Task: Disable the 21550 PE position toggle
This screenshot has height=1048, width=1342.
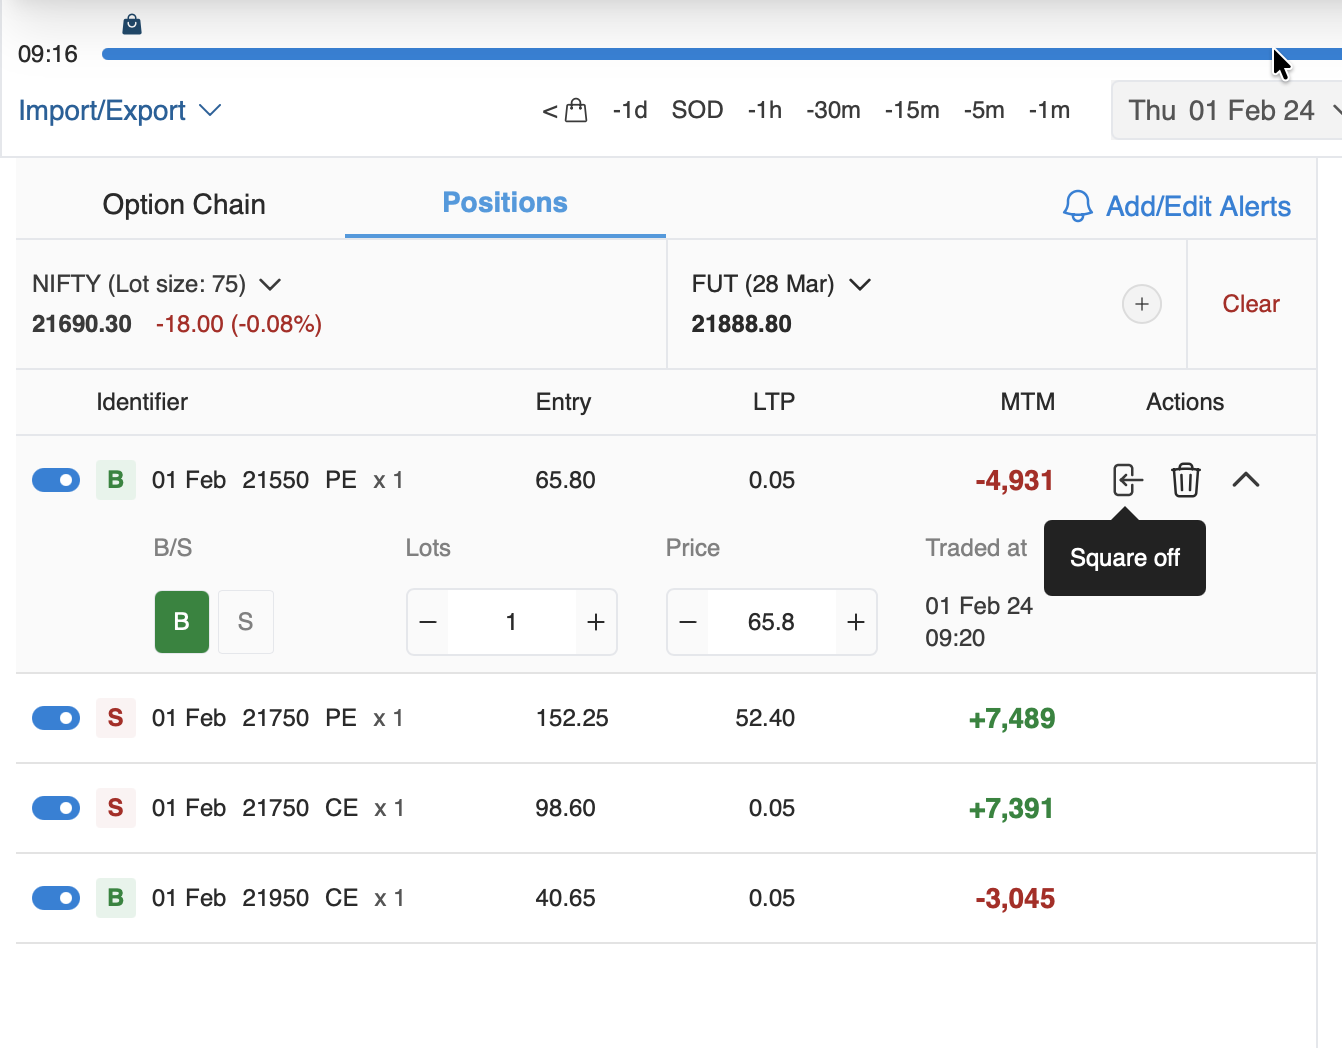Action: tap(56, 480)
